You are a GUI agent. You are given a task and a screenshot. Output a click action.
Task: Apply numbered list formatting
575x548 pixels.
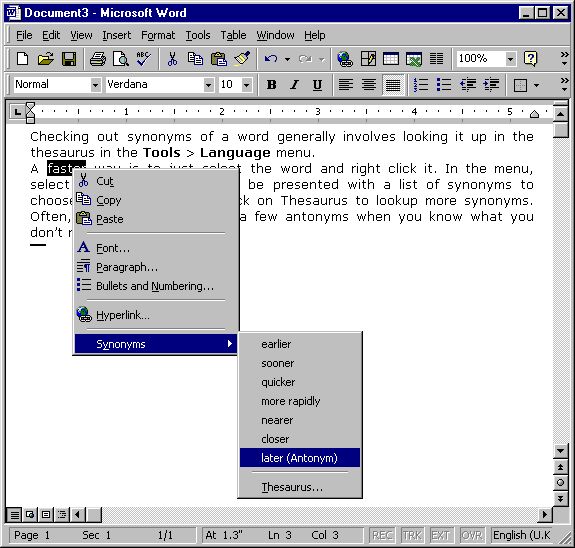421,85
